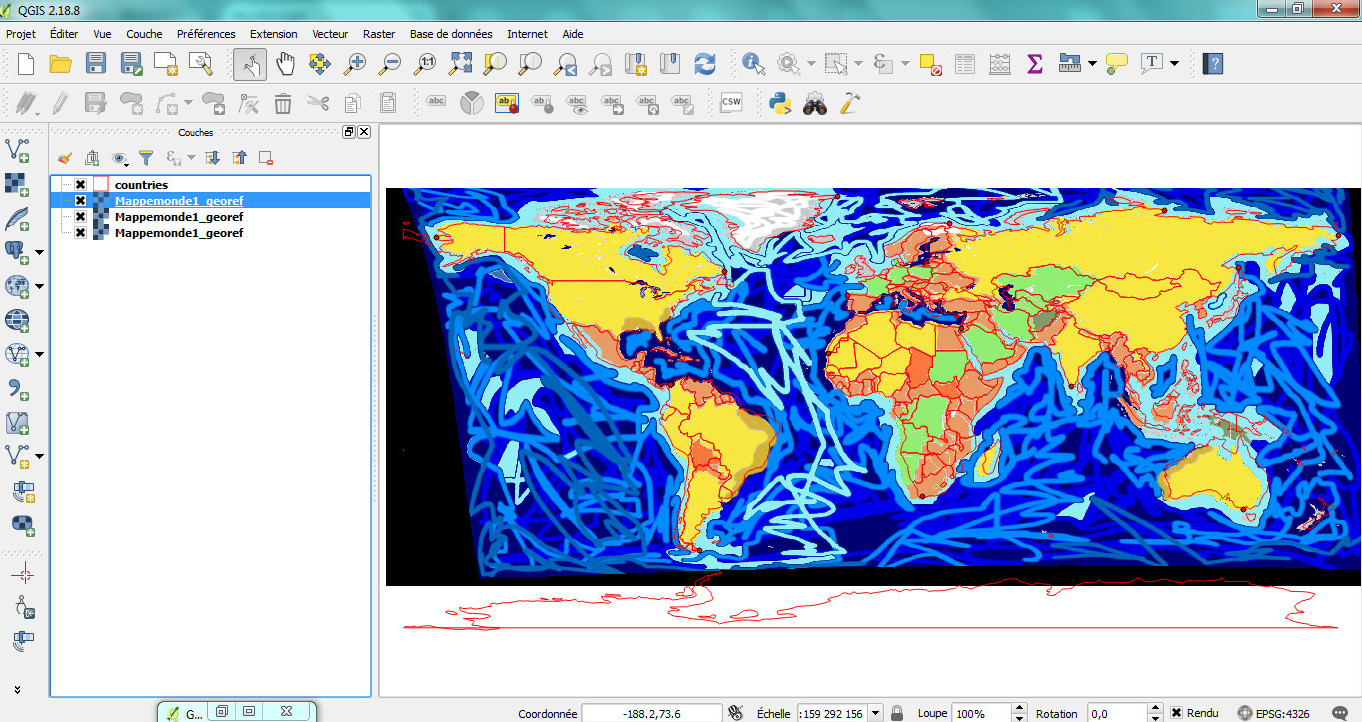Open the print composer manager wrench icon
This screenshot has height=722, width=1362.
point(201,64)
